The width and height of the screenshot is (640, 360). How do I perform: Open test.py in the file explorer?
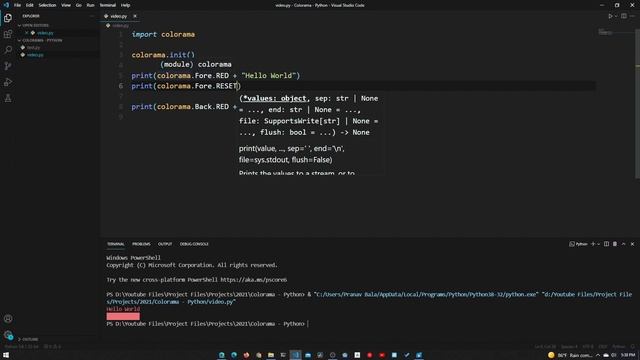33,47
